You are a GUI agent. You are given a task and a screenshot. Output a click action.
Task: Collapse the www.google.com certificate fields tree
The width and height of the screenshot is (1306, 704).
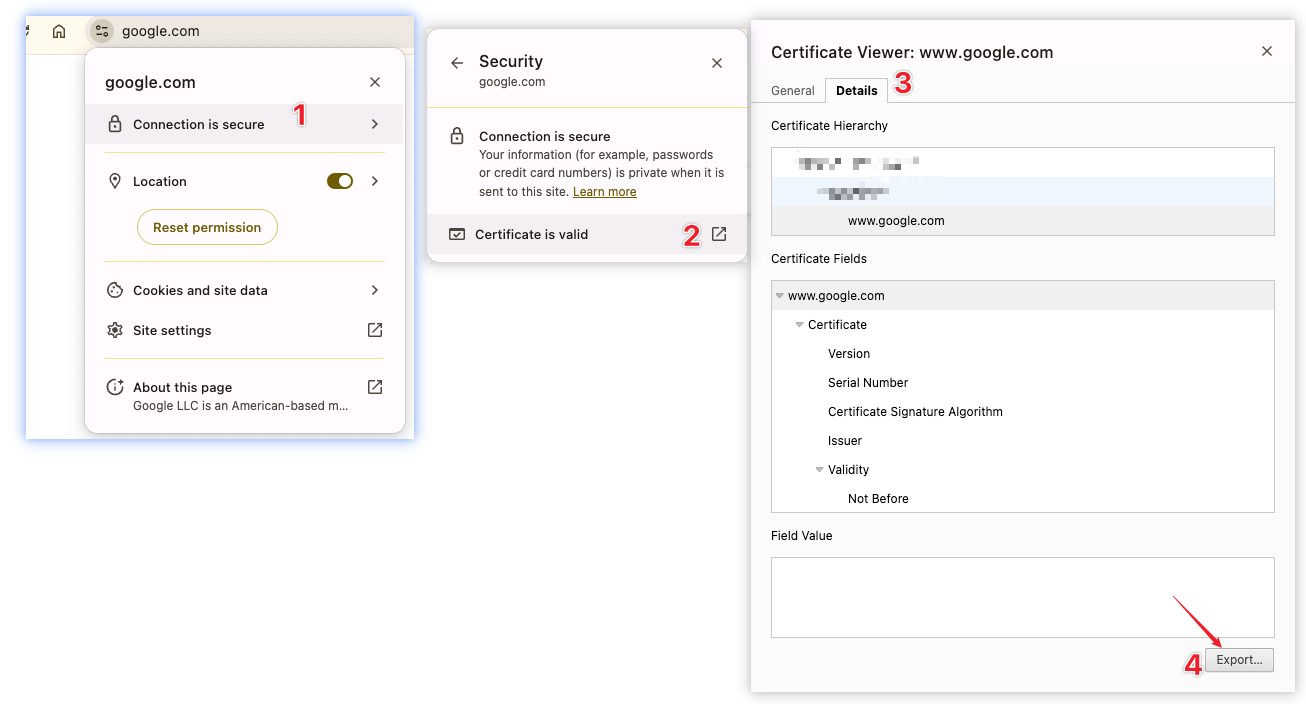click(779, 296)
